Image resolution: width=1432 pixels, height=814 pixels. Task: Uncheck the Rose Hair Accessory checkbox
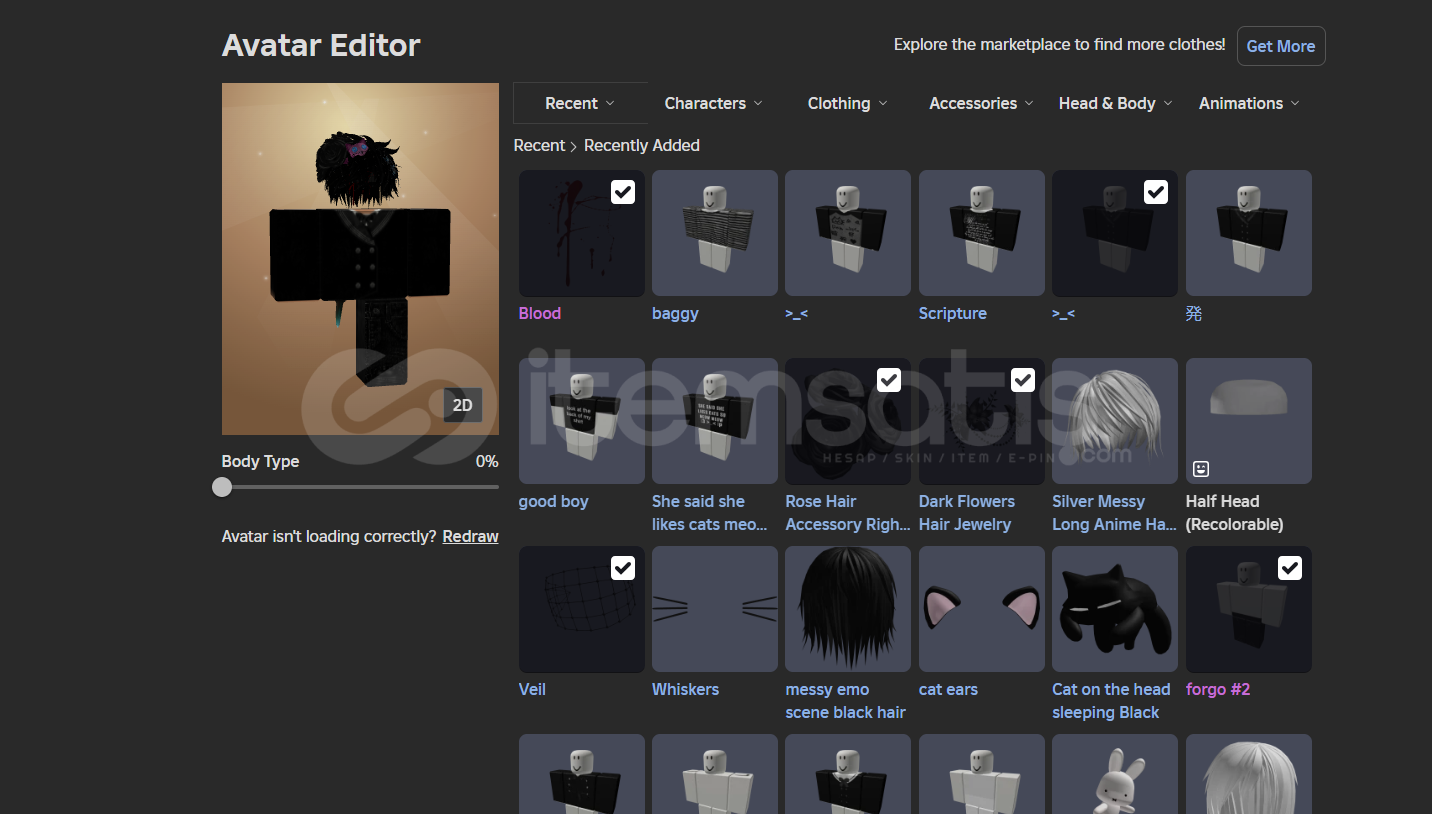(889, 380)
